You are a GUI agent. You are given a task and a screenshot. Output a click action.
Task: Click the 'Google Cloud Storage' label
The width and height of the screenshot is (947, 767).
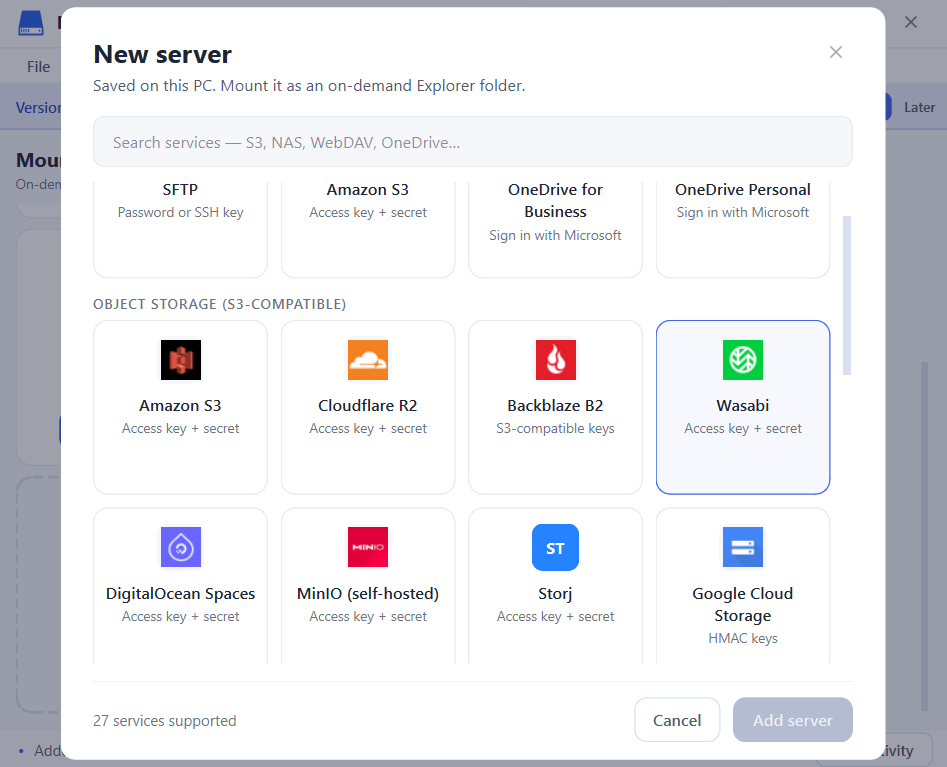point(743,605)
